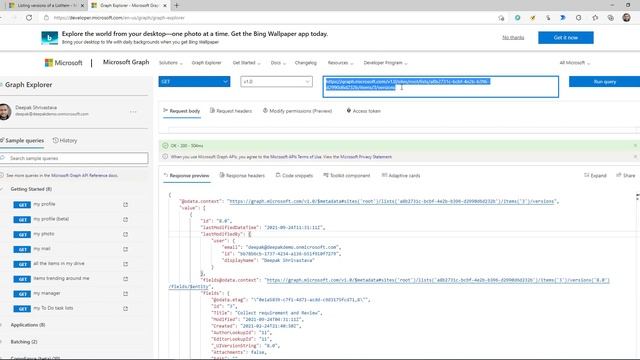Click the Search sample queries field
Viewport: 640px width, 360px height.
(x=74, y=158)
